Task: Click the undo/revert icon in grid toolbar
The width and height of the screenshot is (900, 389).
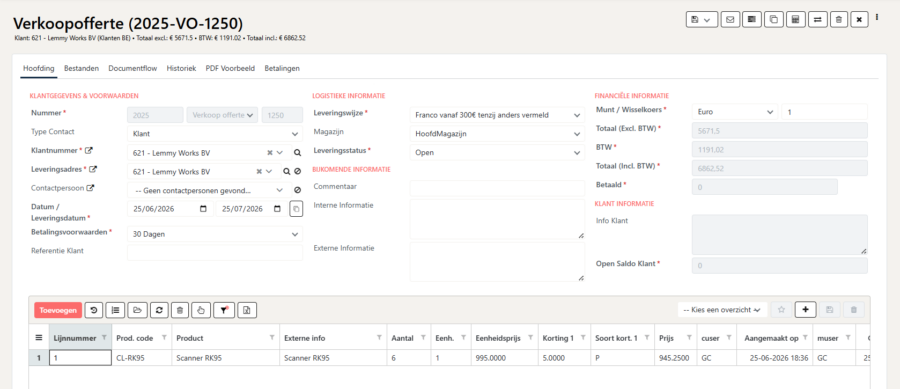Action: (x=94, y=310)
